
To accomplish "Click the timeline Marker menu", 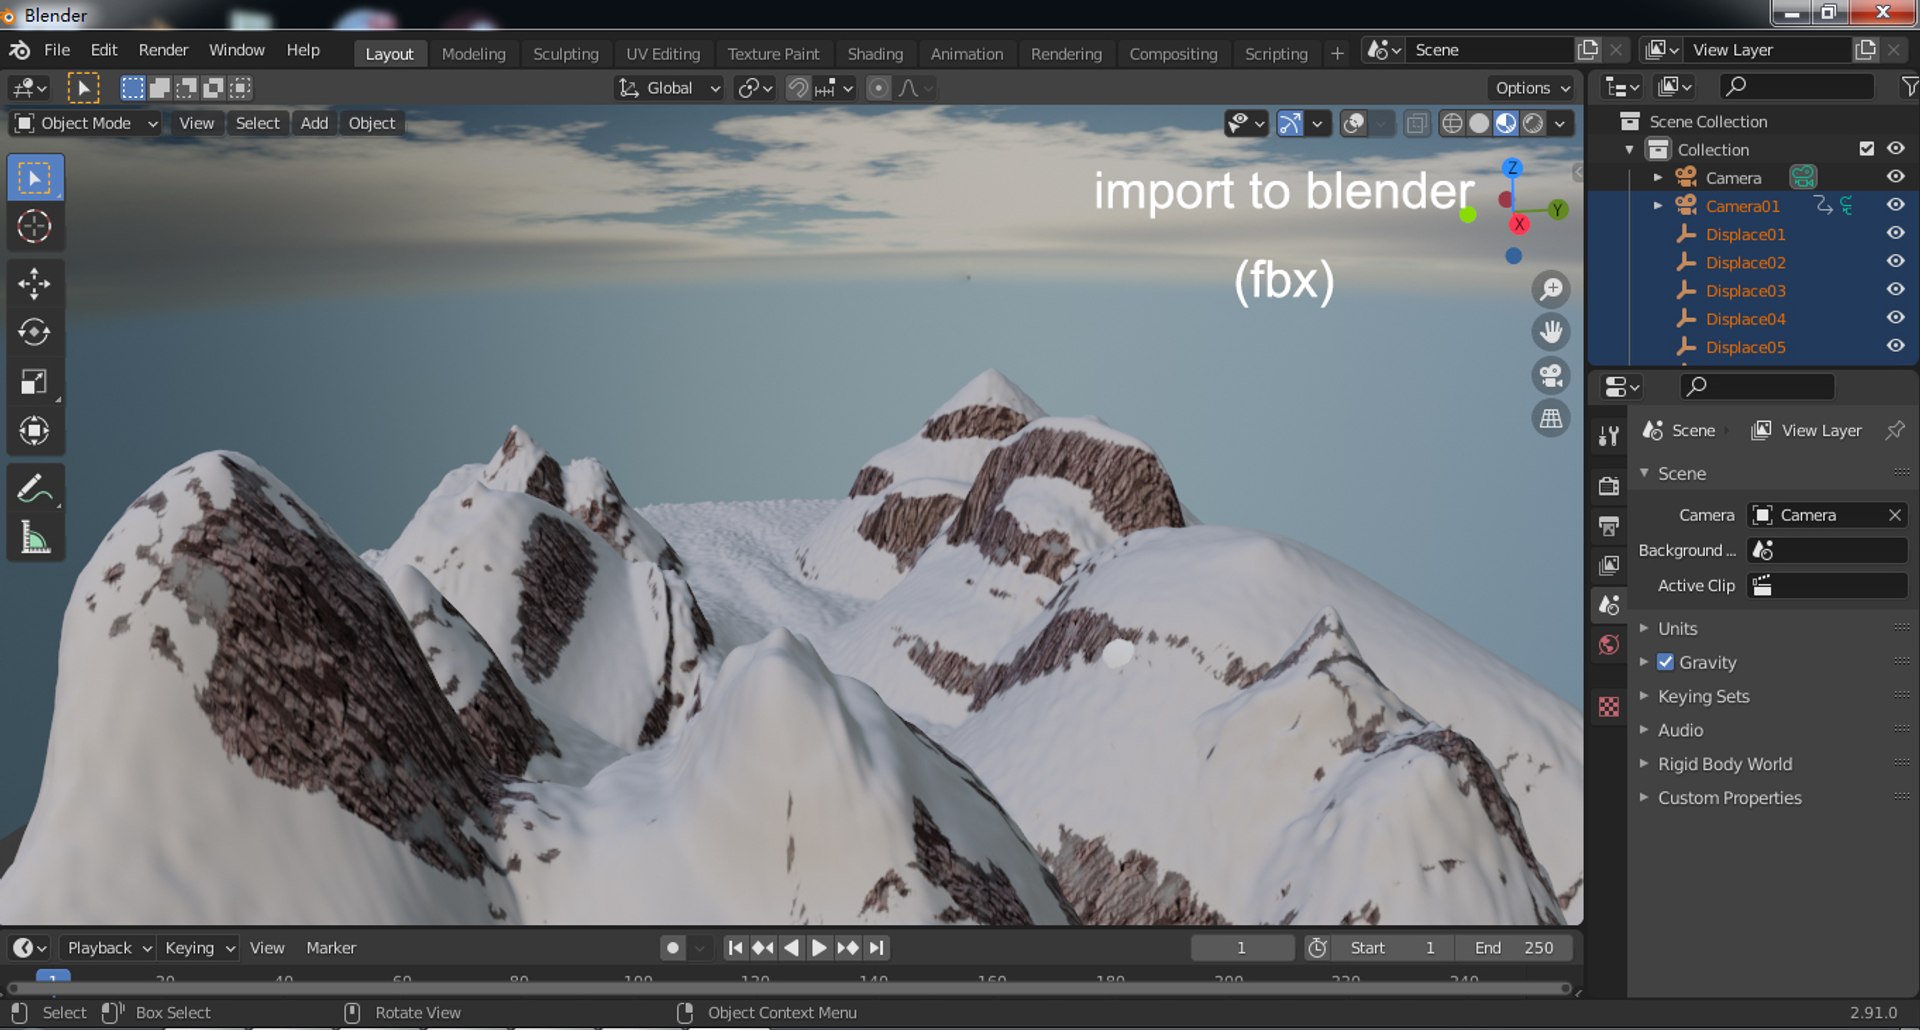I will point(331,948).
